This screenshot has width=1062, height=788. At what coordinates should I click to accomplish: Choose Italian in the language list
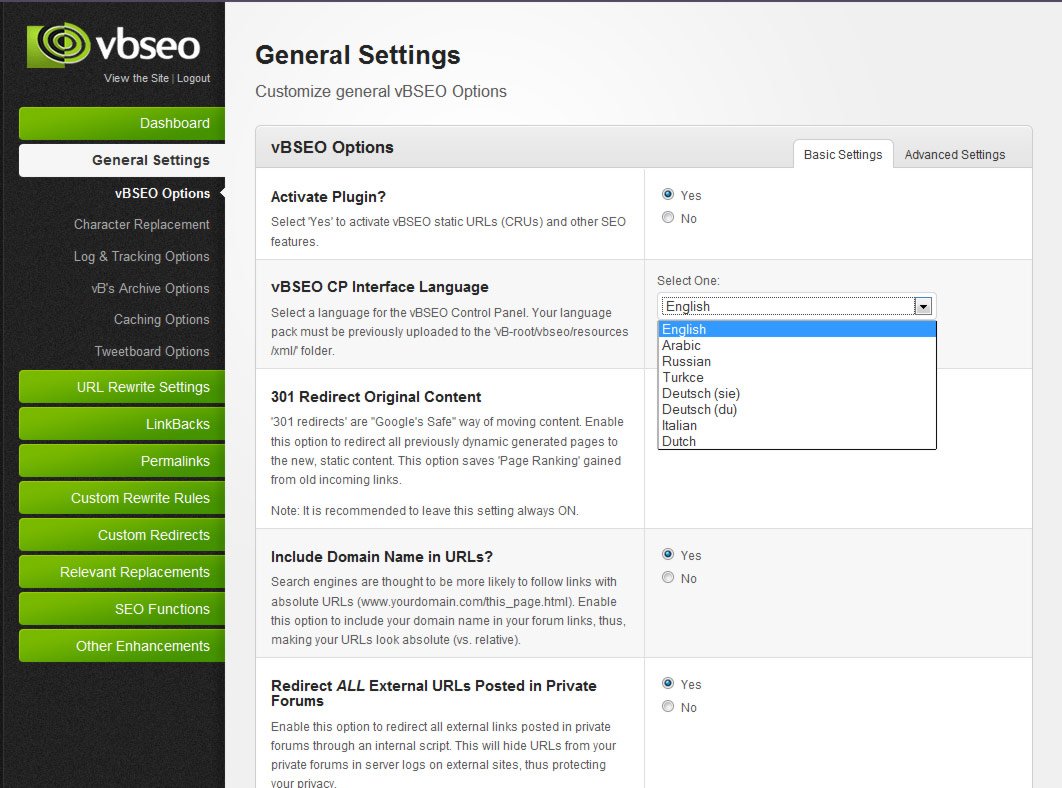tap(796, 426)
